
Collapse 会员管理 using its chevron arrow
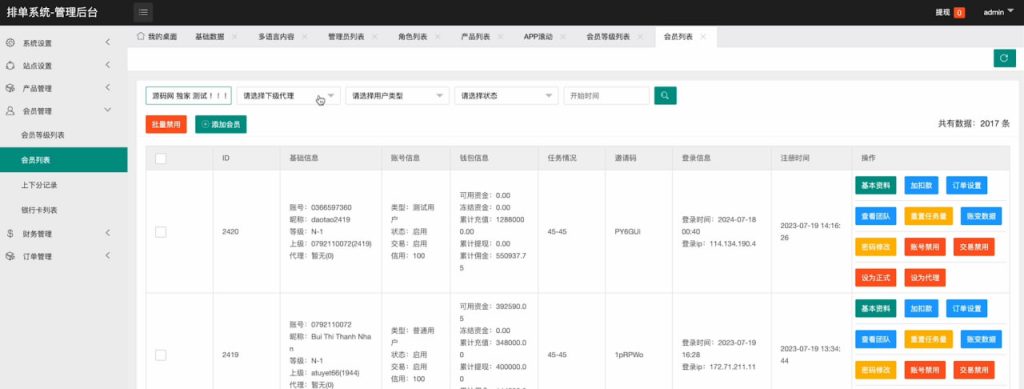tap(108, 110)
